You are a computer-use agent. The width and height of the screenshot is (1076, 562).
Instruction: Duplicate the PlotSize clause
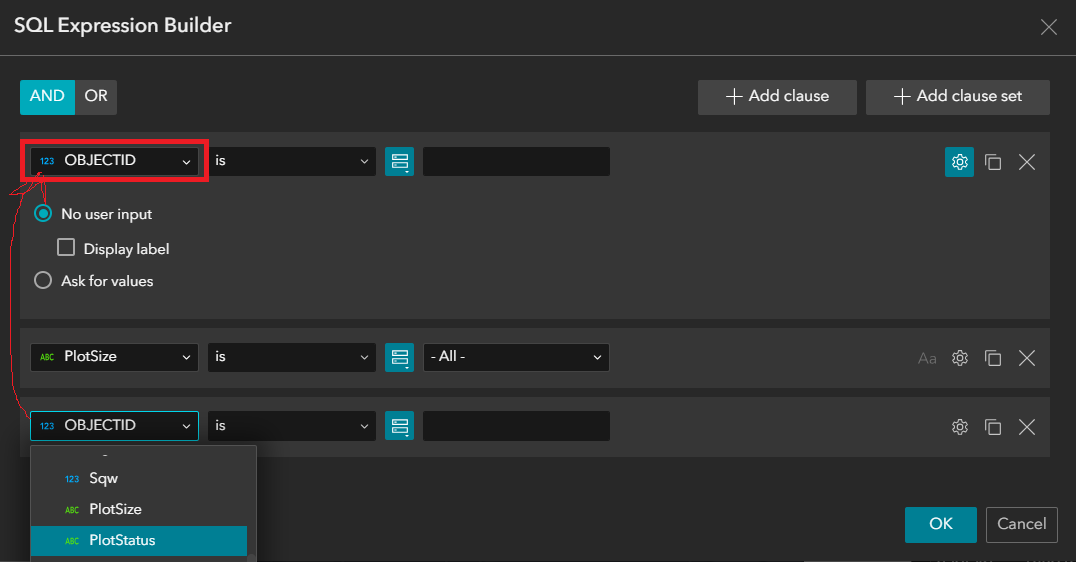(x=993, y=358)
